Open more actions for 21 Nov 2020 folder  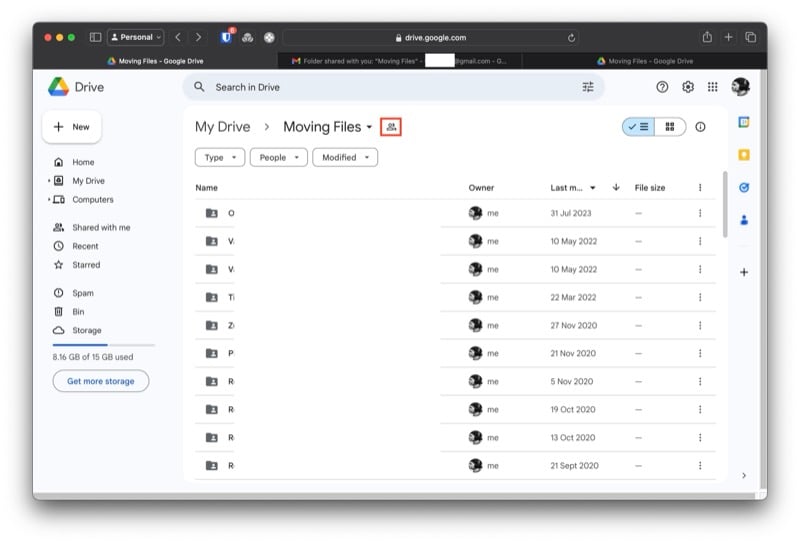pyautogui.click(x=700, y=354)
